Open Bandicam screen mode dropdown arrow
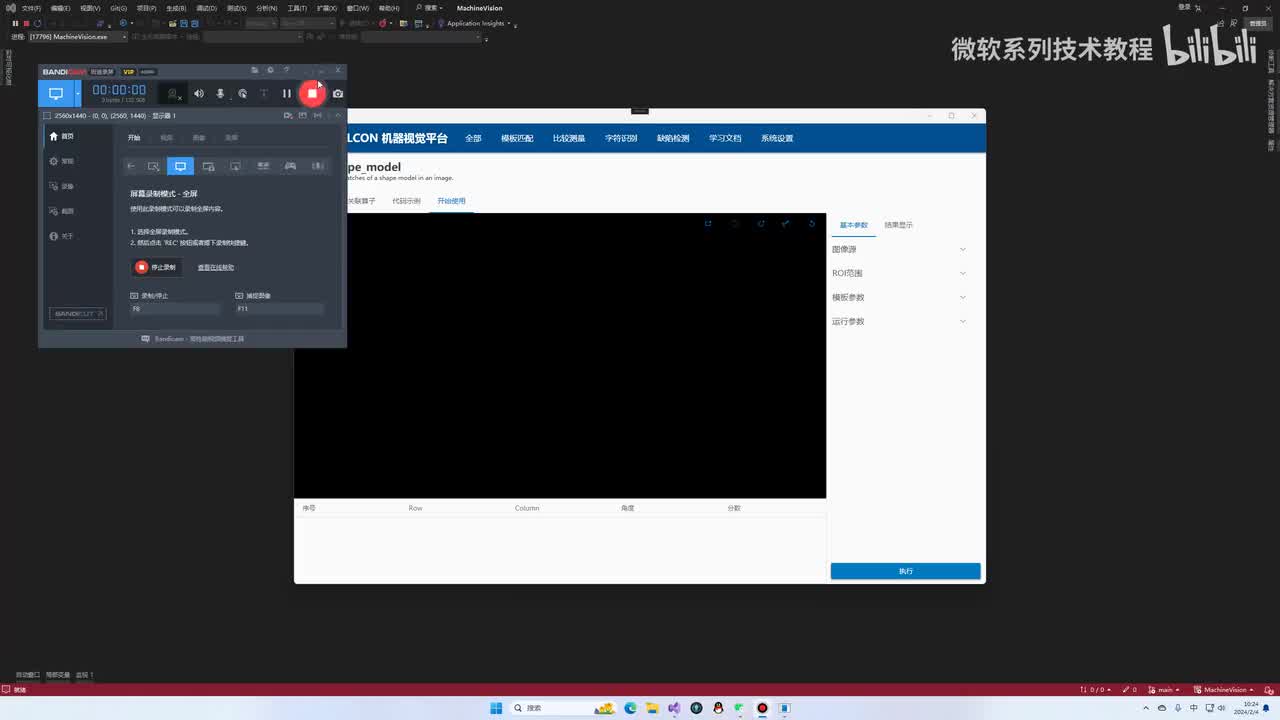The width and height of the screenshot is (1280, 720). (77, 93)
